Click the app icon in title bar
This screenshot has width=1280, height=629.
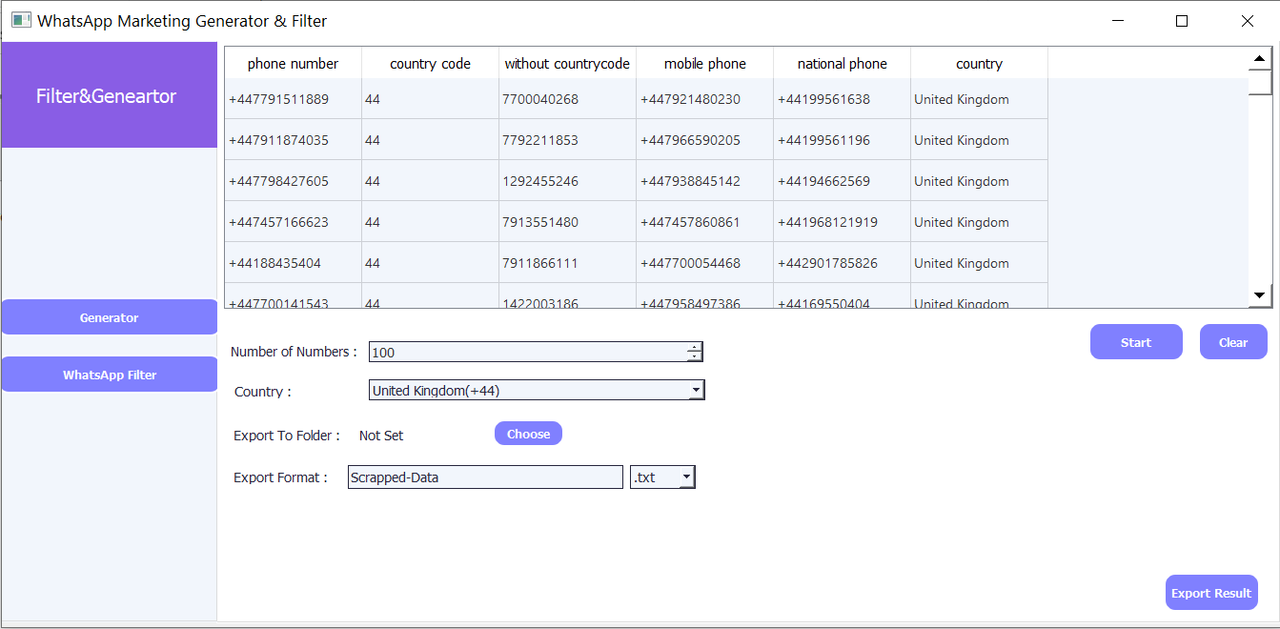pos(21,20)
